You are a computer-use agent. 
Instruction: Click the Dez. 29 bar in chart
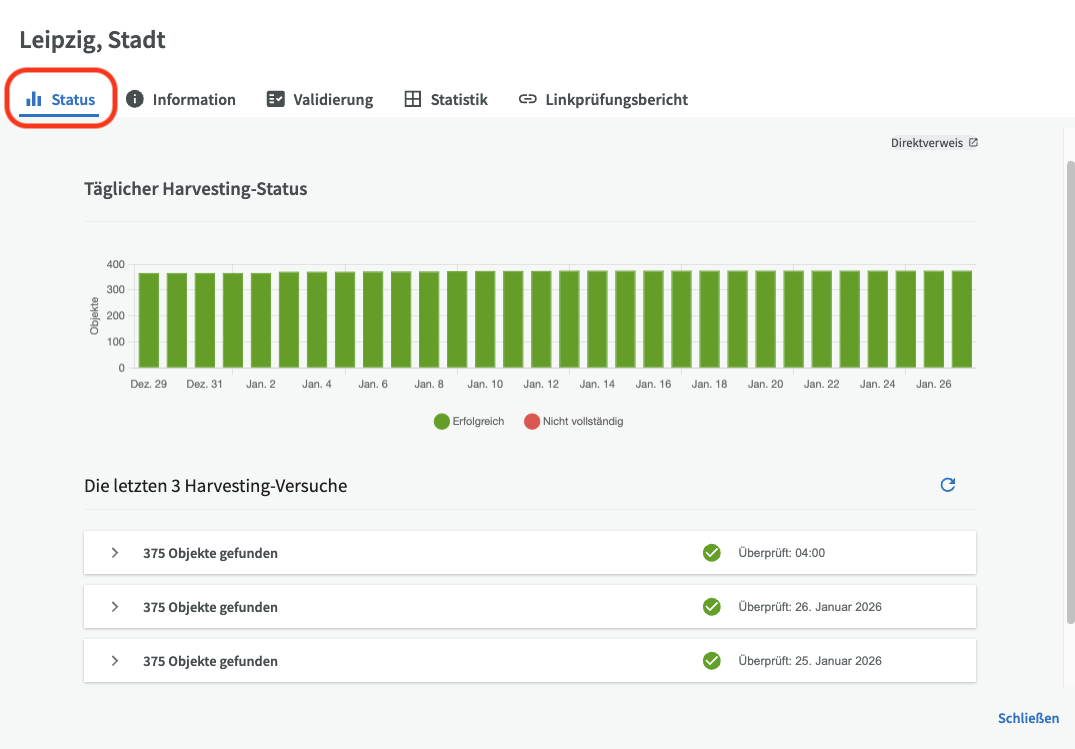[x=149, y=320]
